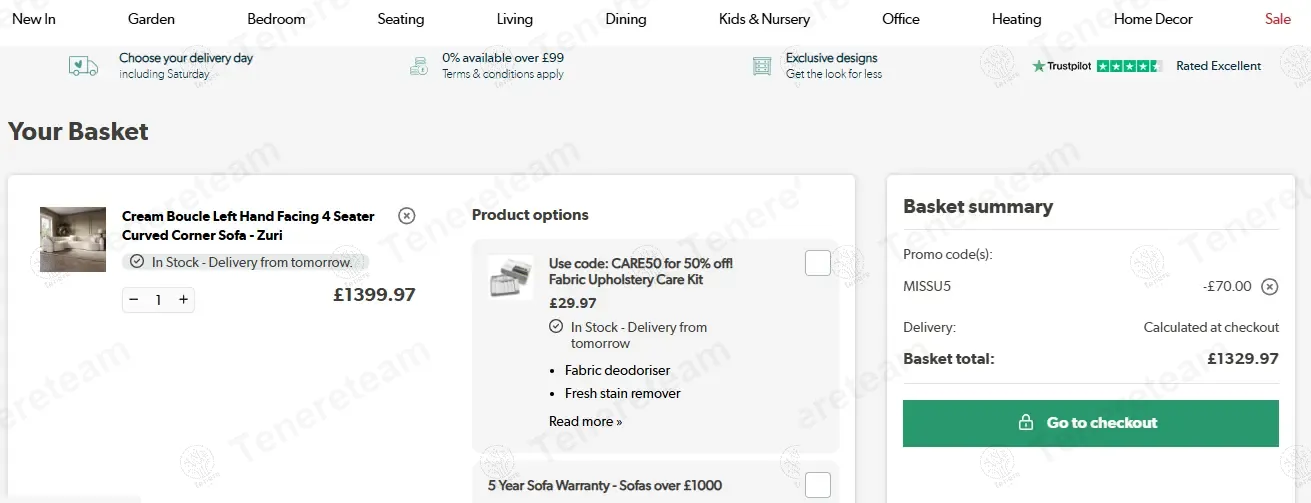The height and width of the screenshot is (503, 1311).
Task: Decrease sofa quantity with minus button
Action: [135, 300]
